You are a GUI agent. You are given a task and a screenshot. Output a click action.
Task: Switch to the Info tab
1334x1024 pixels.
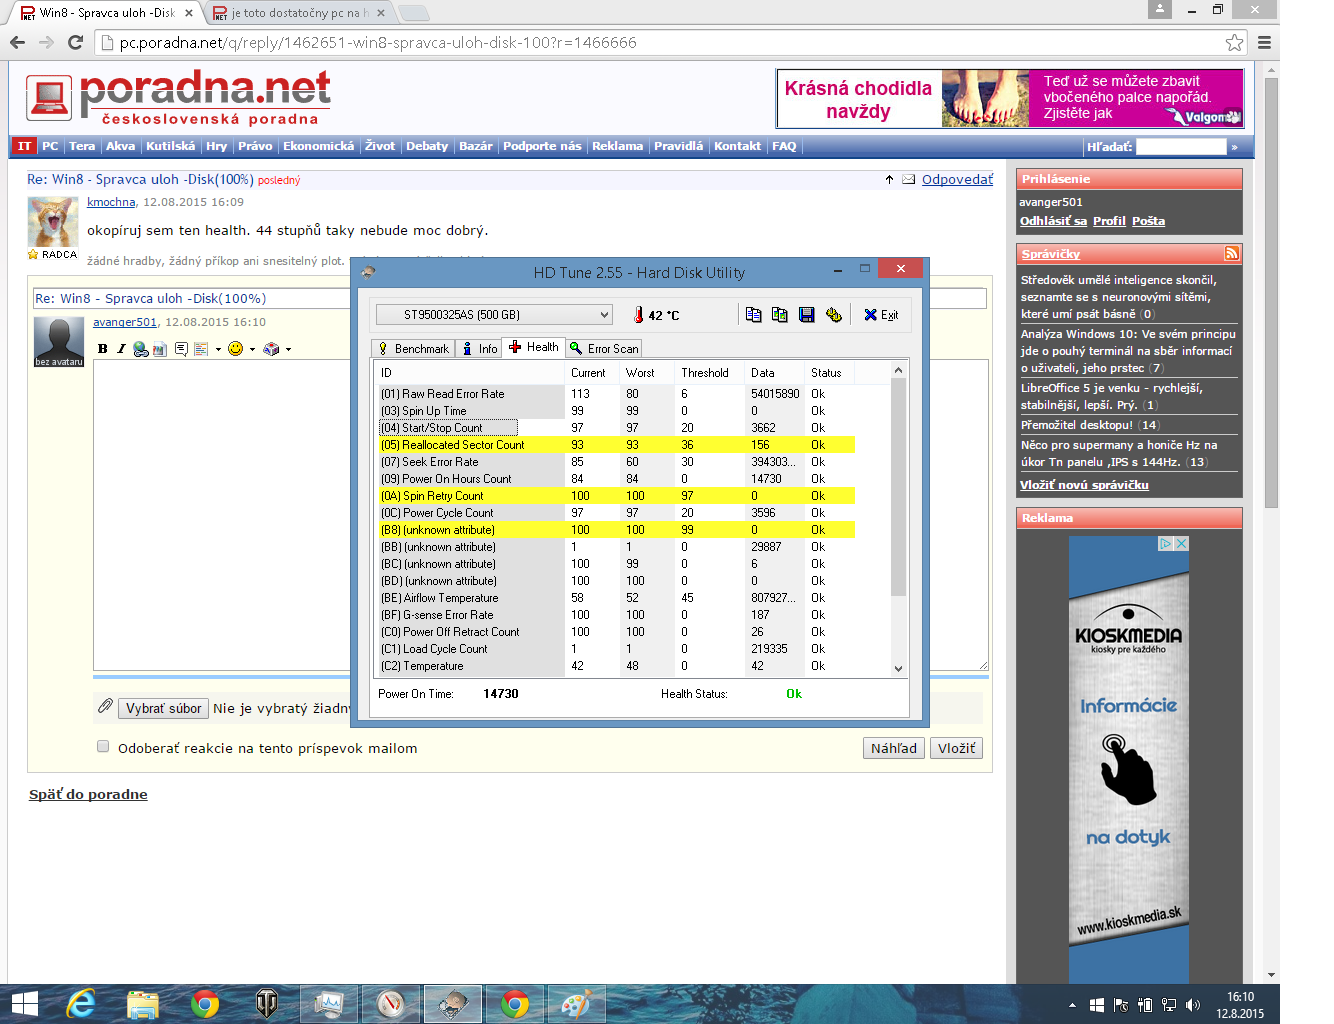tap(480, 348)
